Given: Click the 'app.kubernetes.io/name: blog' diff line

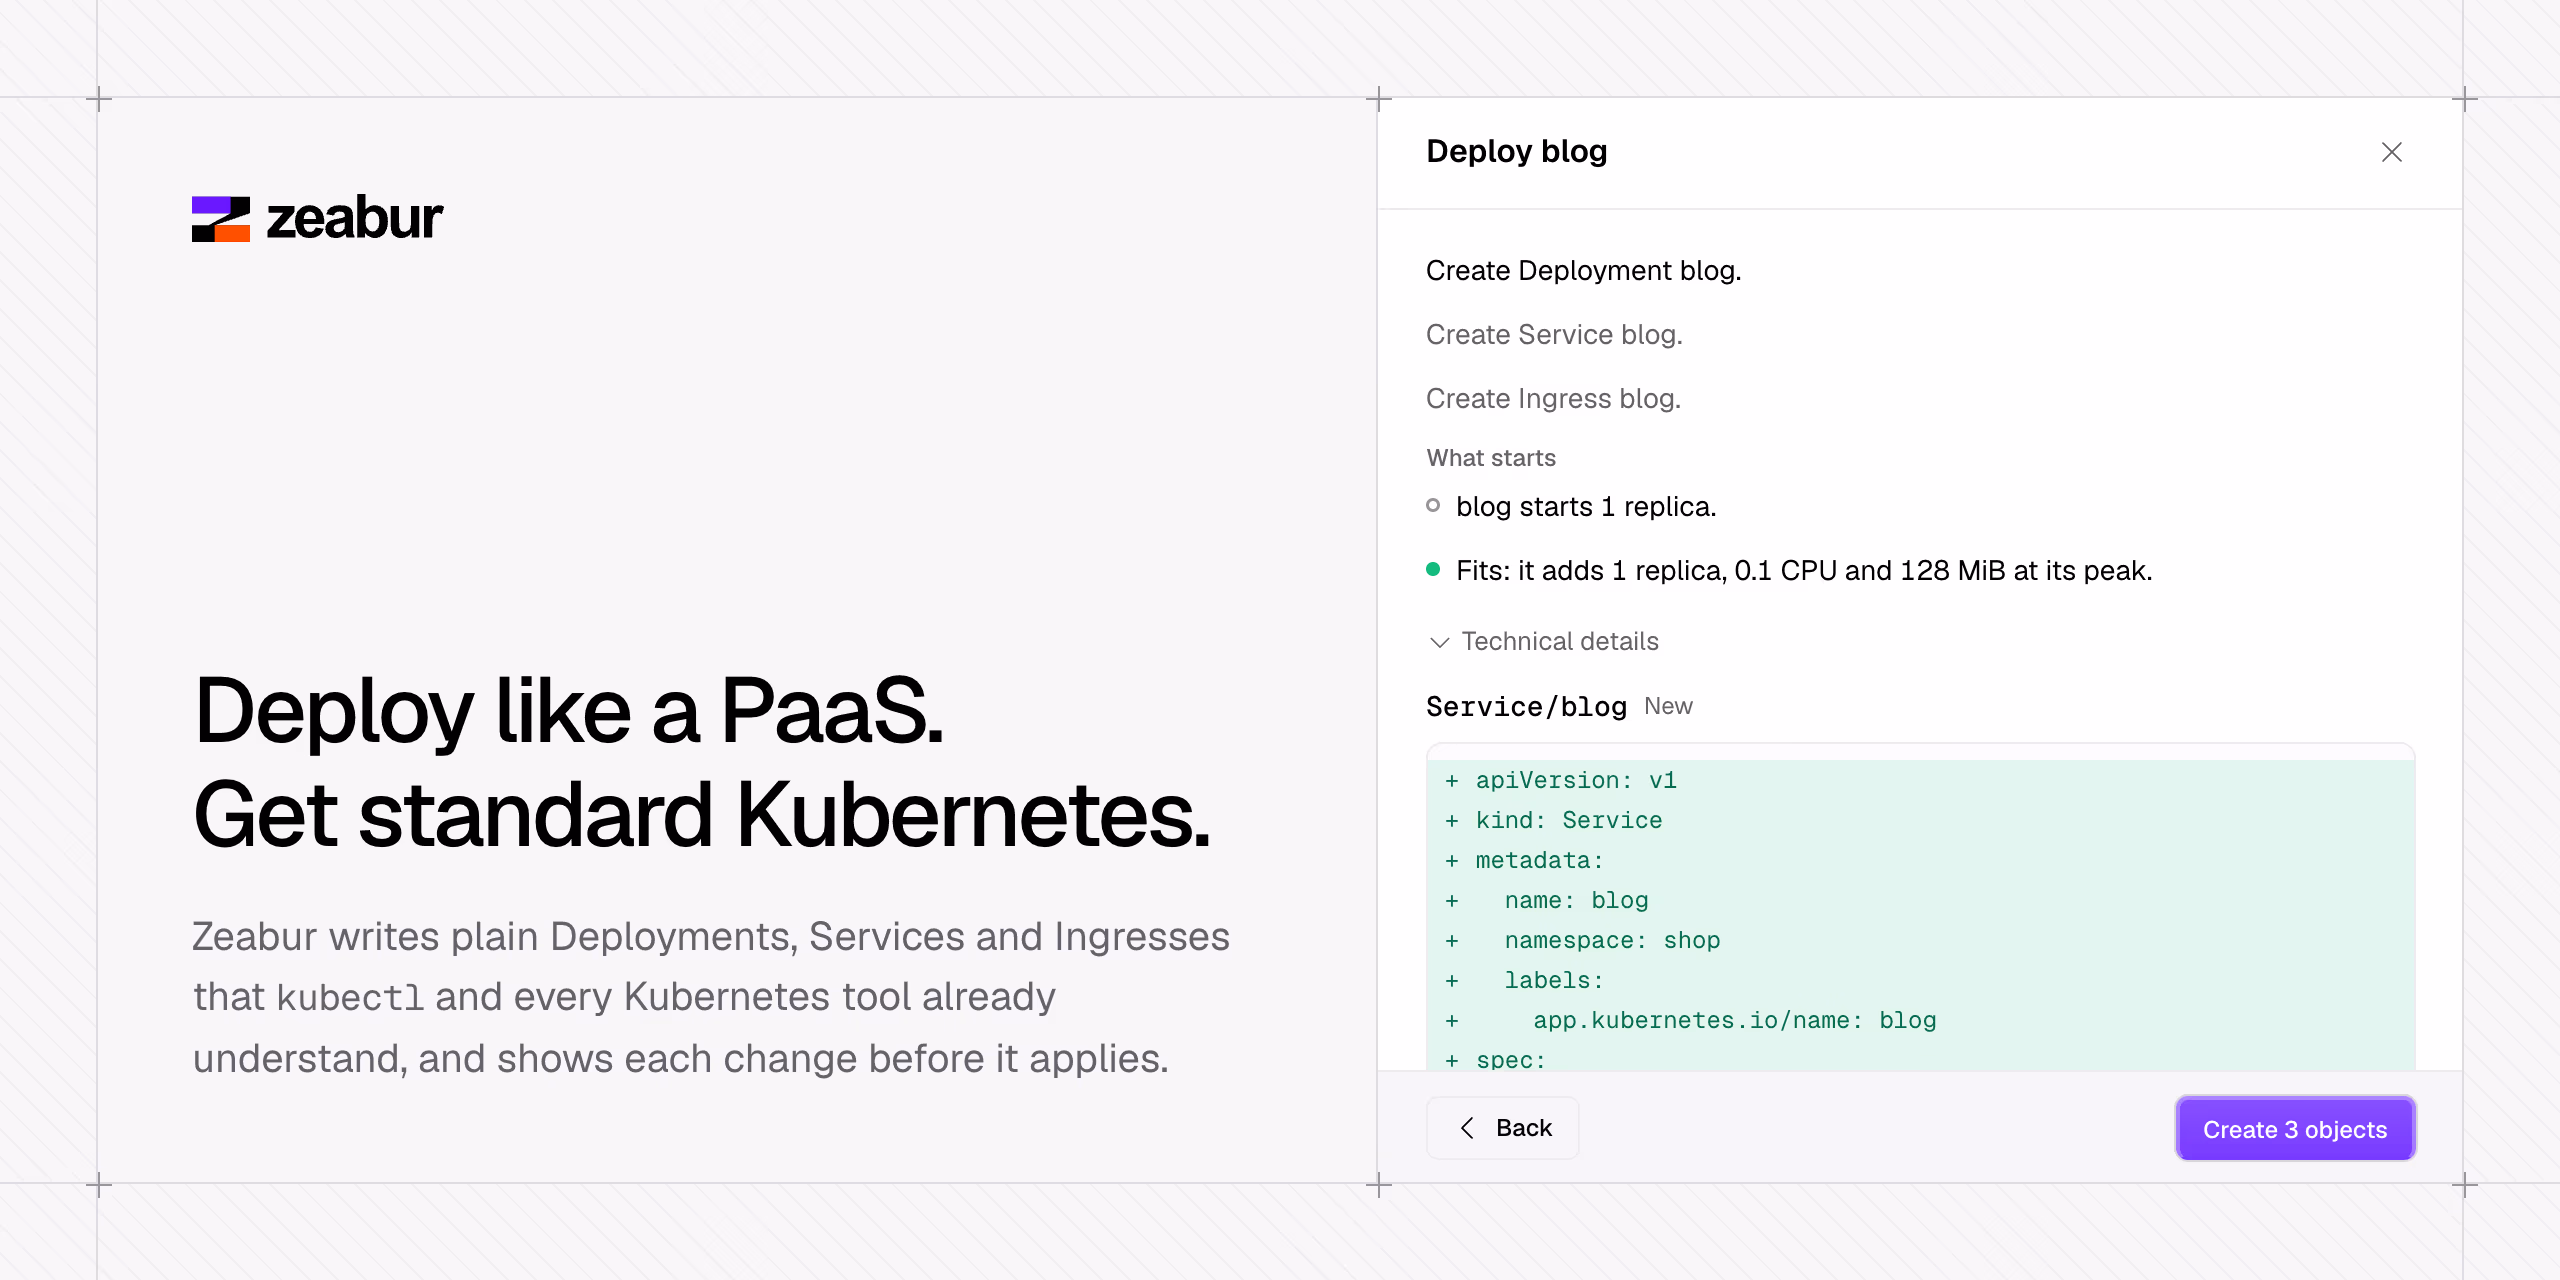Looking at the screenshot, I should point(1920,1020).
